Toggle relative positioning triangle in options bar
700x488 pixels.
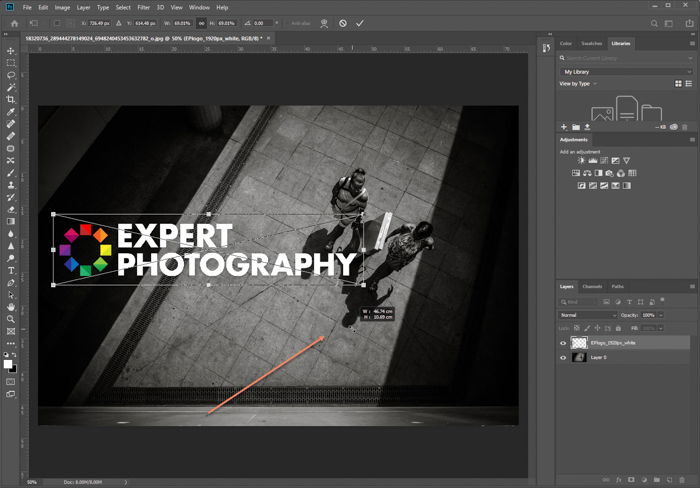click(x=119, y=23)
